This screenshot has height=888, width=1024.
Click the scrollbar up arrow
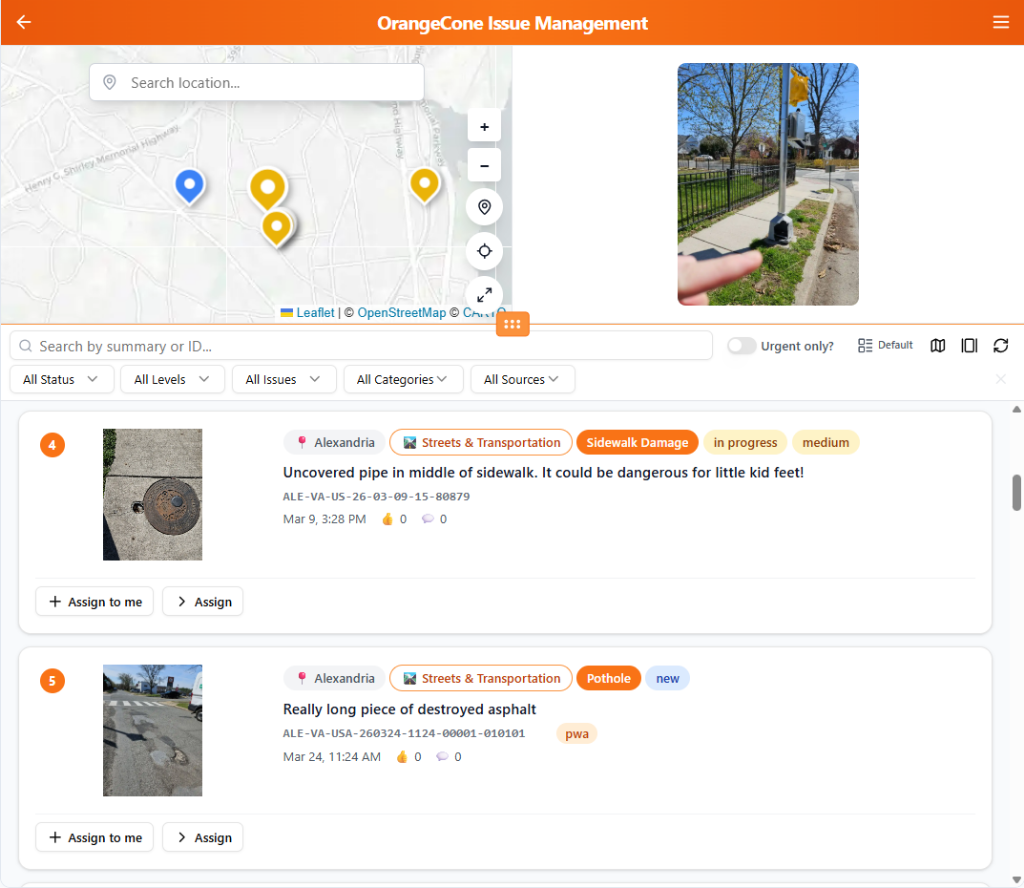tap(1016, 409)
